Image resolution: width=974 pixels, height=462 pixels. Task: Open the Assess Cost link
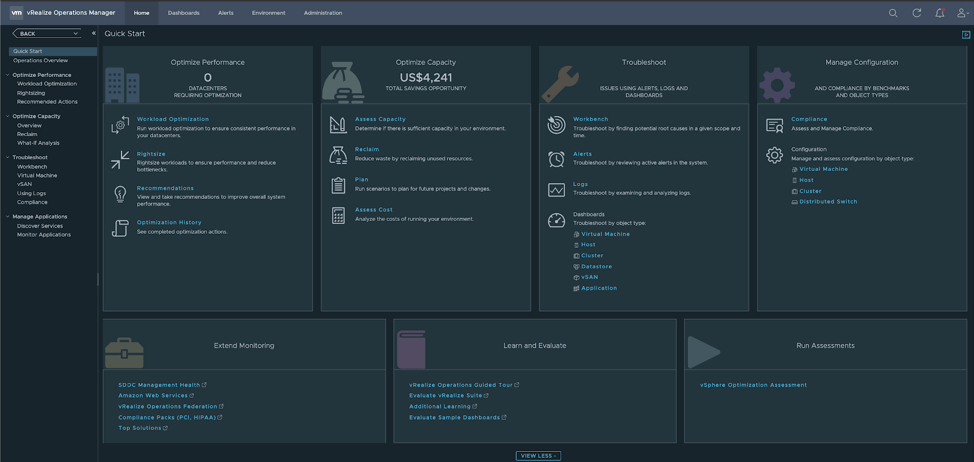[x=374, y=210]
